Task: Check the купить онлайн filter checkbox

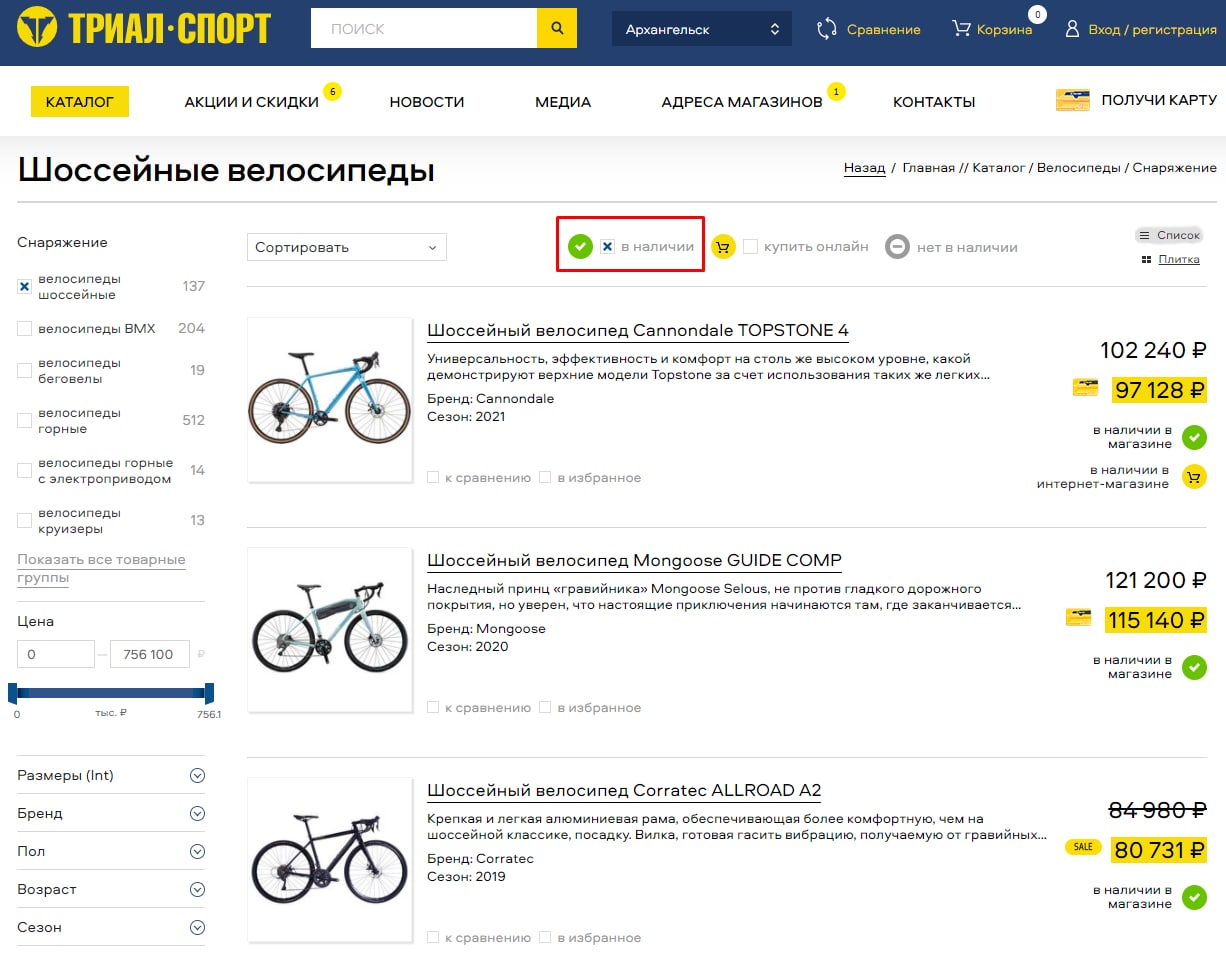Action: (750, 246)
